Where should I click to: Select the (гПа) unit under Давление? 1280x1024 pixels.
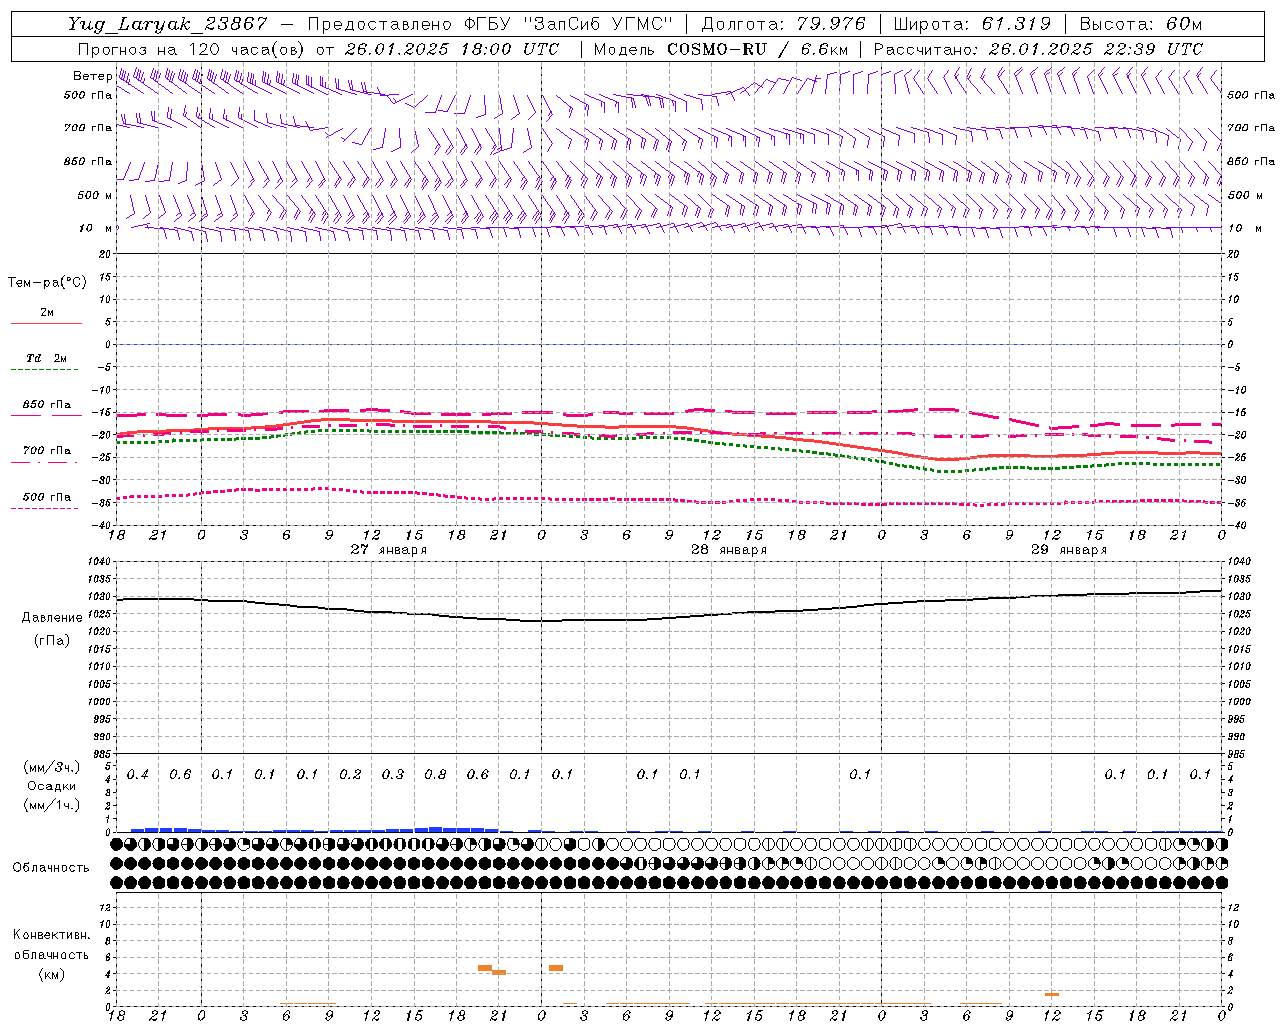[x=52, y=640]
